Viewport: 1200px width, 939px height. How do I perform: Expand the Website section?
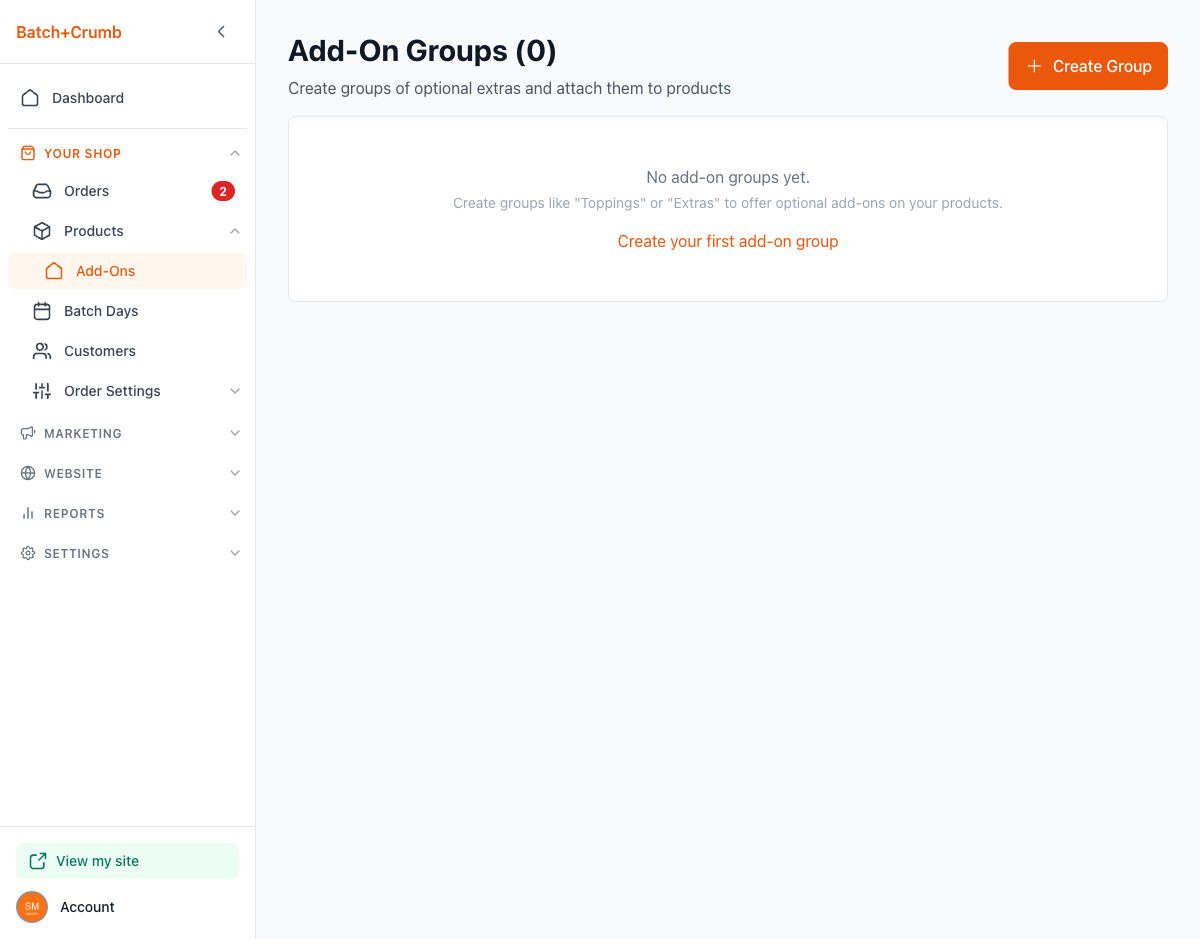point(73,473)
